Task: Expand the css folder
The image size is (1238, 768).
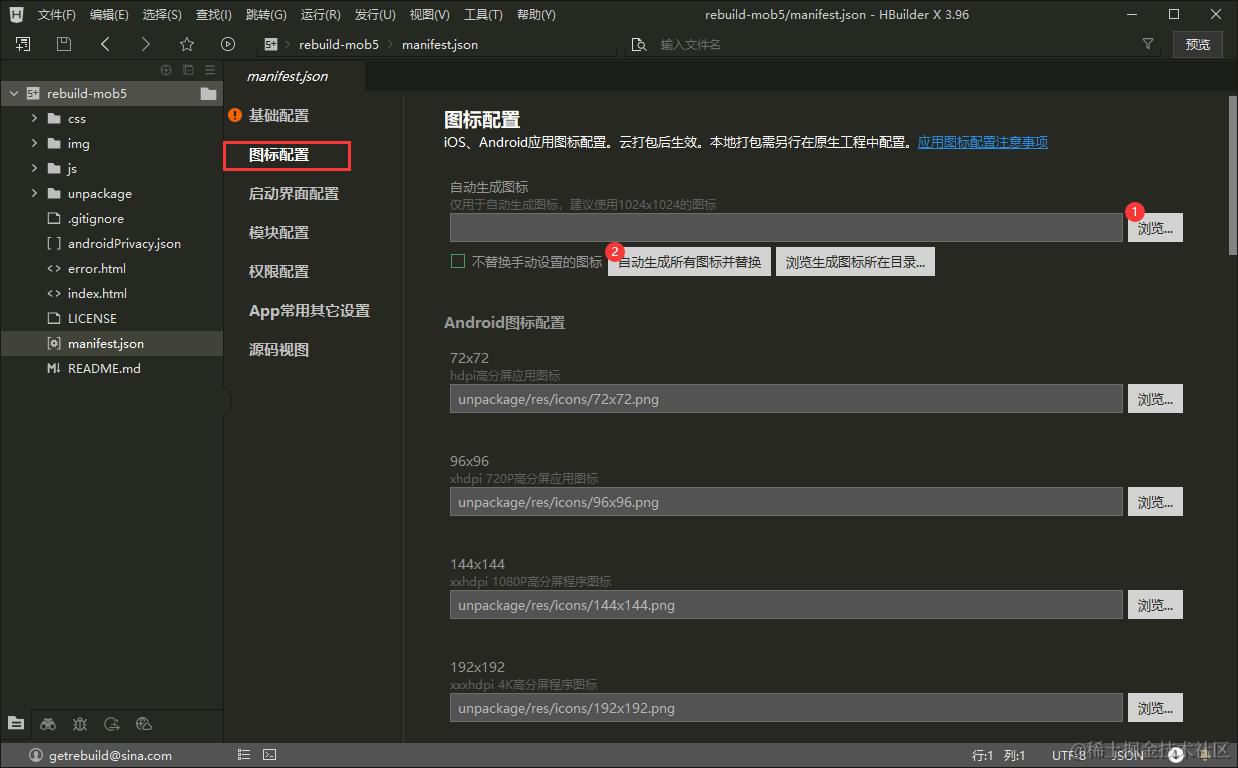Action: click(x=34, y=118)
